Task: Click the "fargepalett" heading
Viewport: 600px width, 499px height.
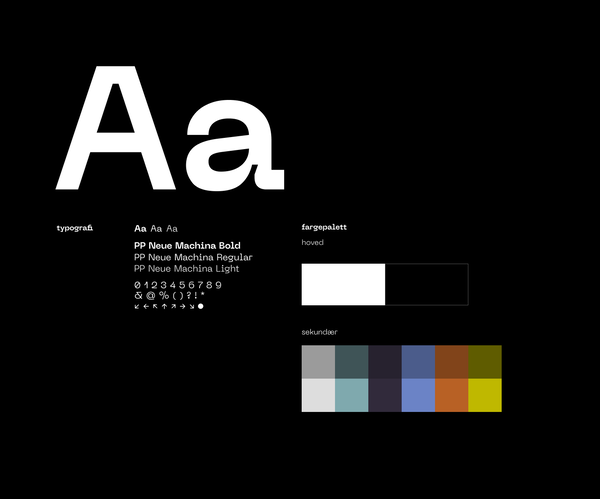Action: [324, 227]
